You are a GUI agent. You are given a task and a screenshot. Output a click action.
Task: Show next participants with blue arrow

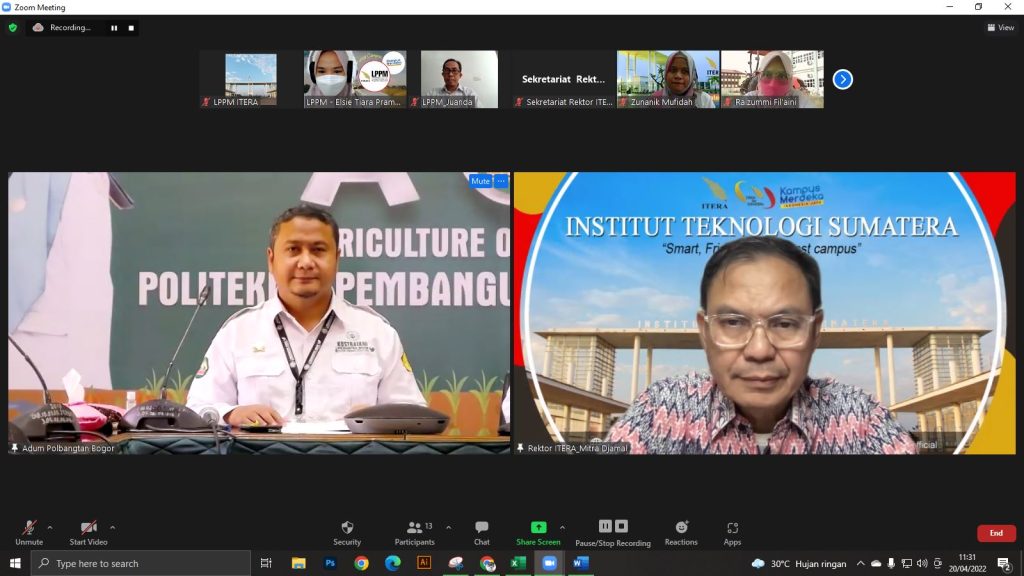842,79
